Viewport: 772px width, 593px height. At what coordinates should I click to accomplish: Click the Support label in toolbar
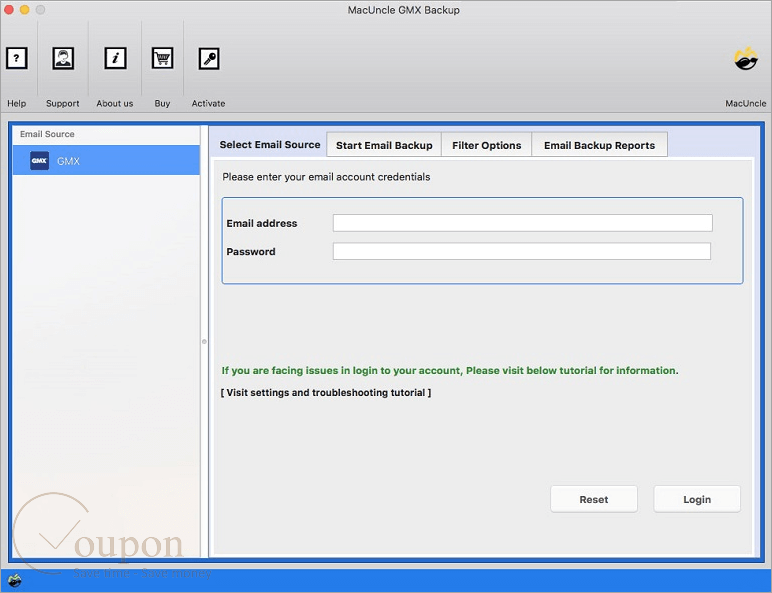pos(63,103)
